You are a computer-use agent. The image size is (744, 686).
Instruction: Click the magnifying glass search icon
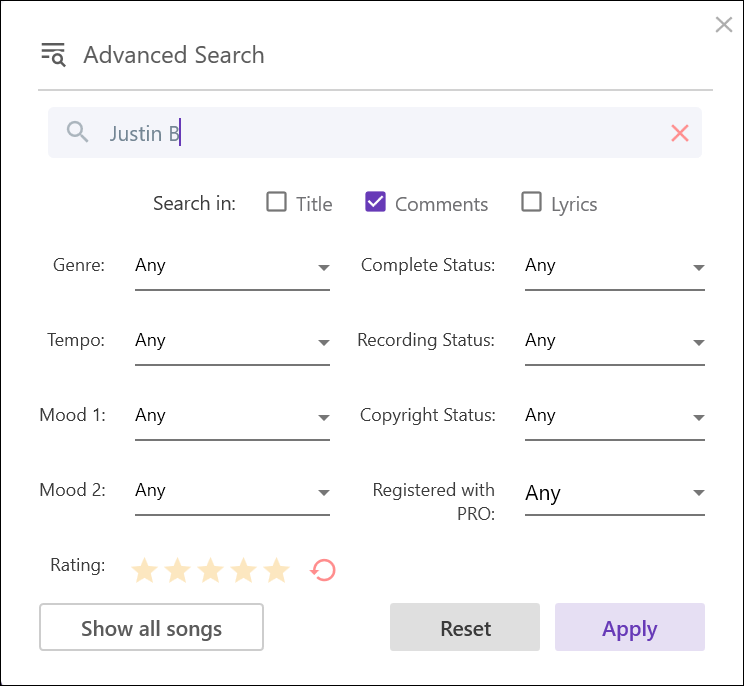click(78, 132)
